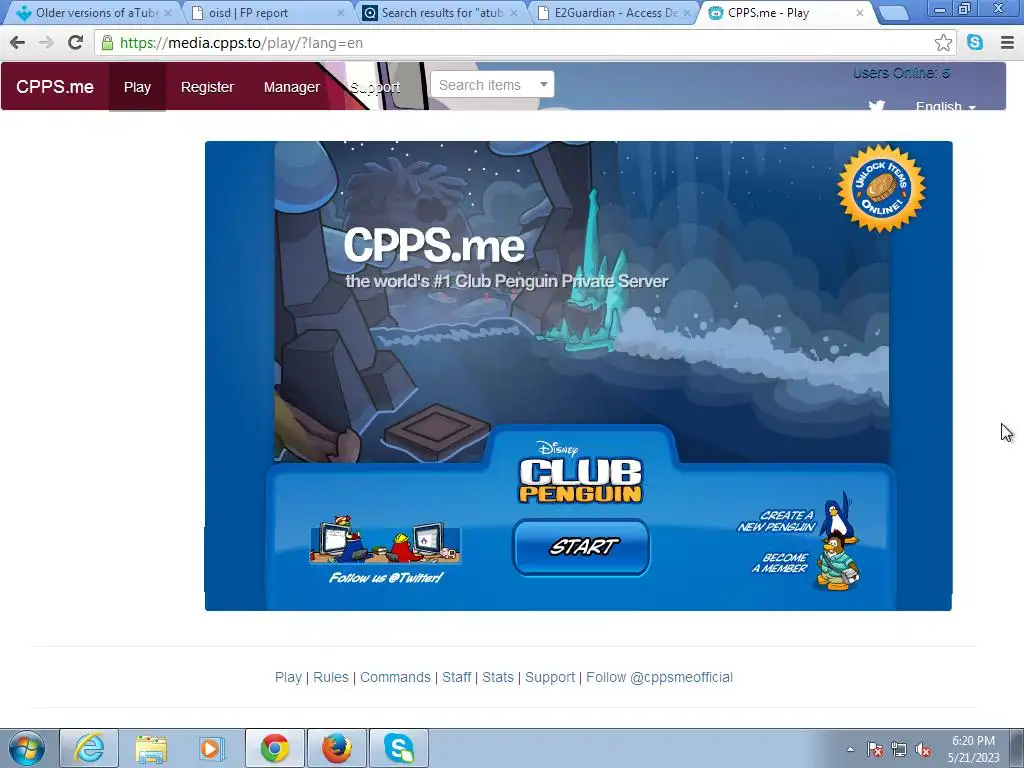This screenshot has width=1024, height=768.
Task: Open the footer Play link
Action: [288, 677]
